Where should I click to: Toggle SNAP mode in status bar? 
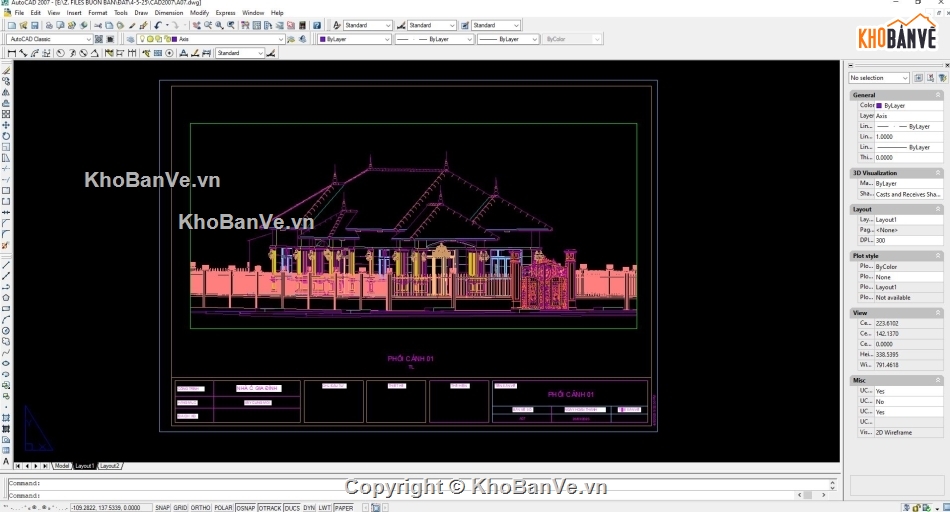point(162,508)
